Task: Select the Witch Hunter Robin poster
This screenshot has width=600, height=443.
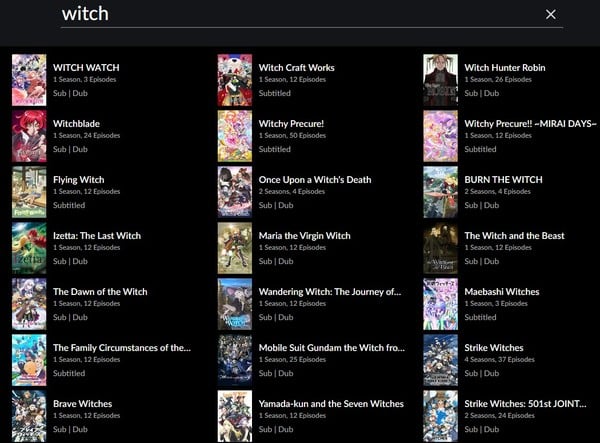Action: pyautogui.click(x=440, y=80)
